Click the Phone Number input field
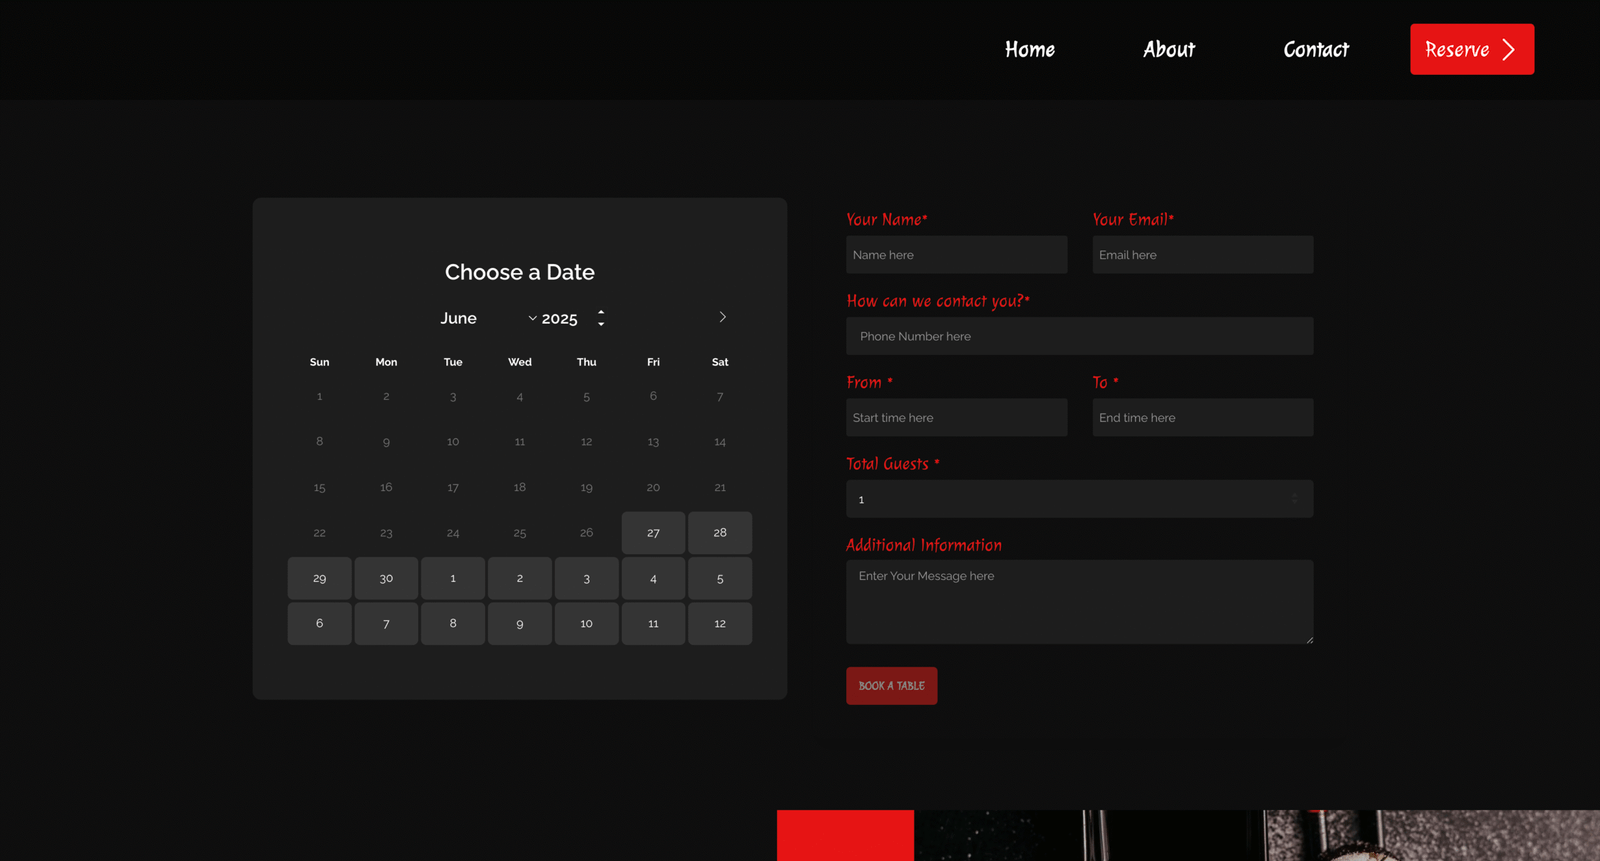The image size is (1600, 861). coord(1079,336)
